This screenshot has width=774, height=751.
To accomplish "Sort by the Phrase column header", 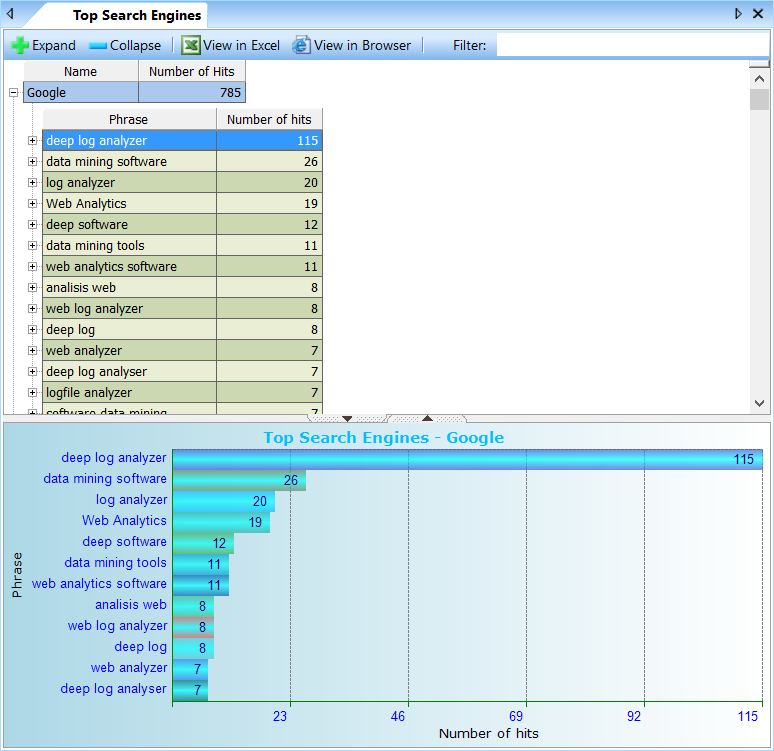I will (129, 119).
